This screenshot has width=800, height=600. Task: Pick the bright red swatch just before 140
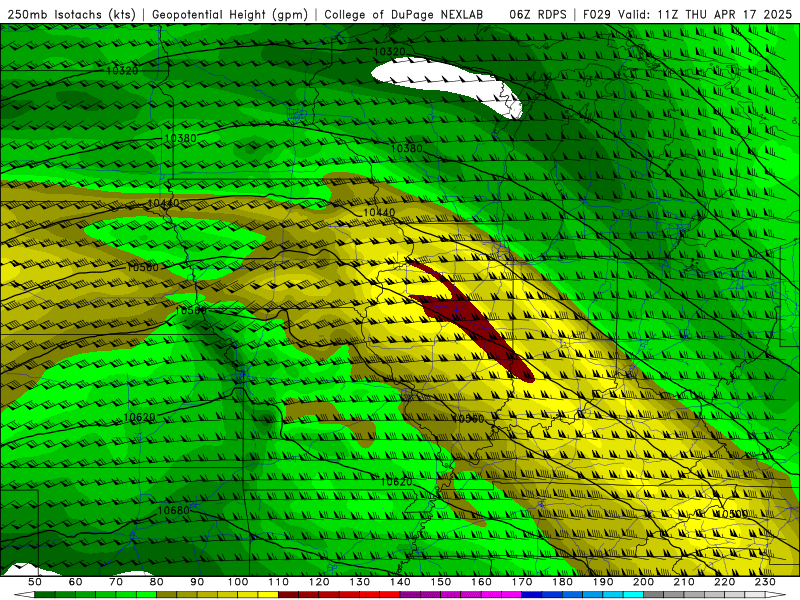390,595
